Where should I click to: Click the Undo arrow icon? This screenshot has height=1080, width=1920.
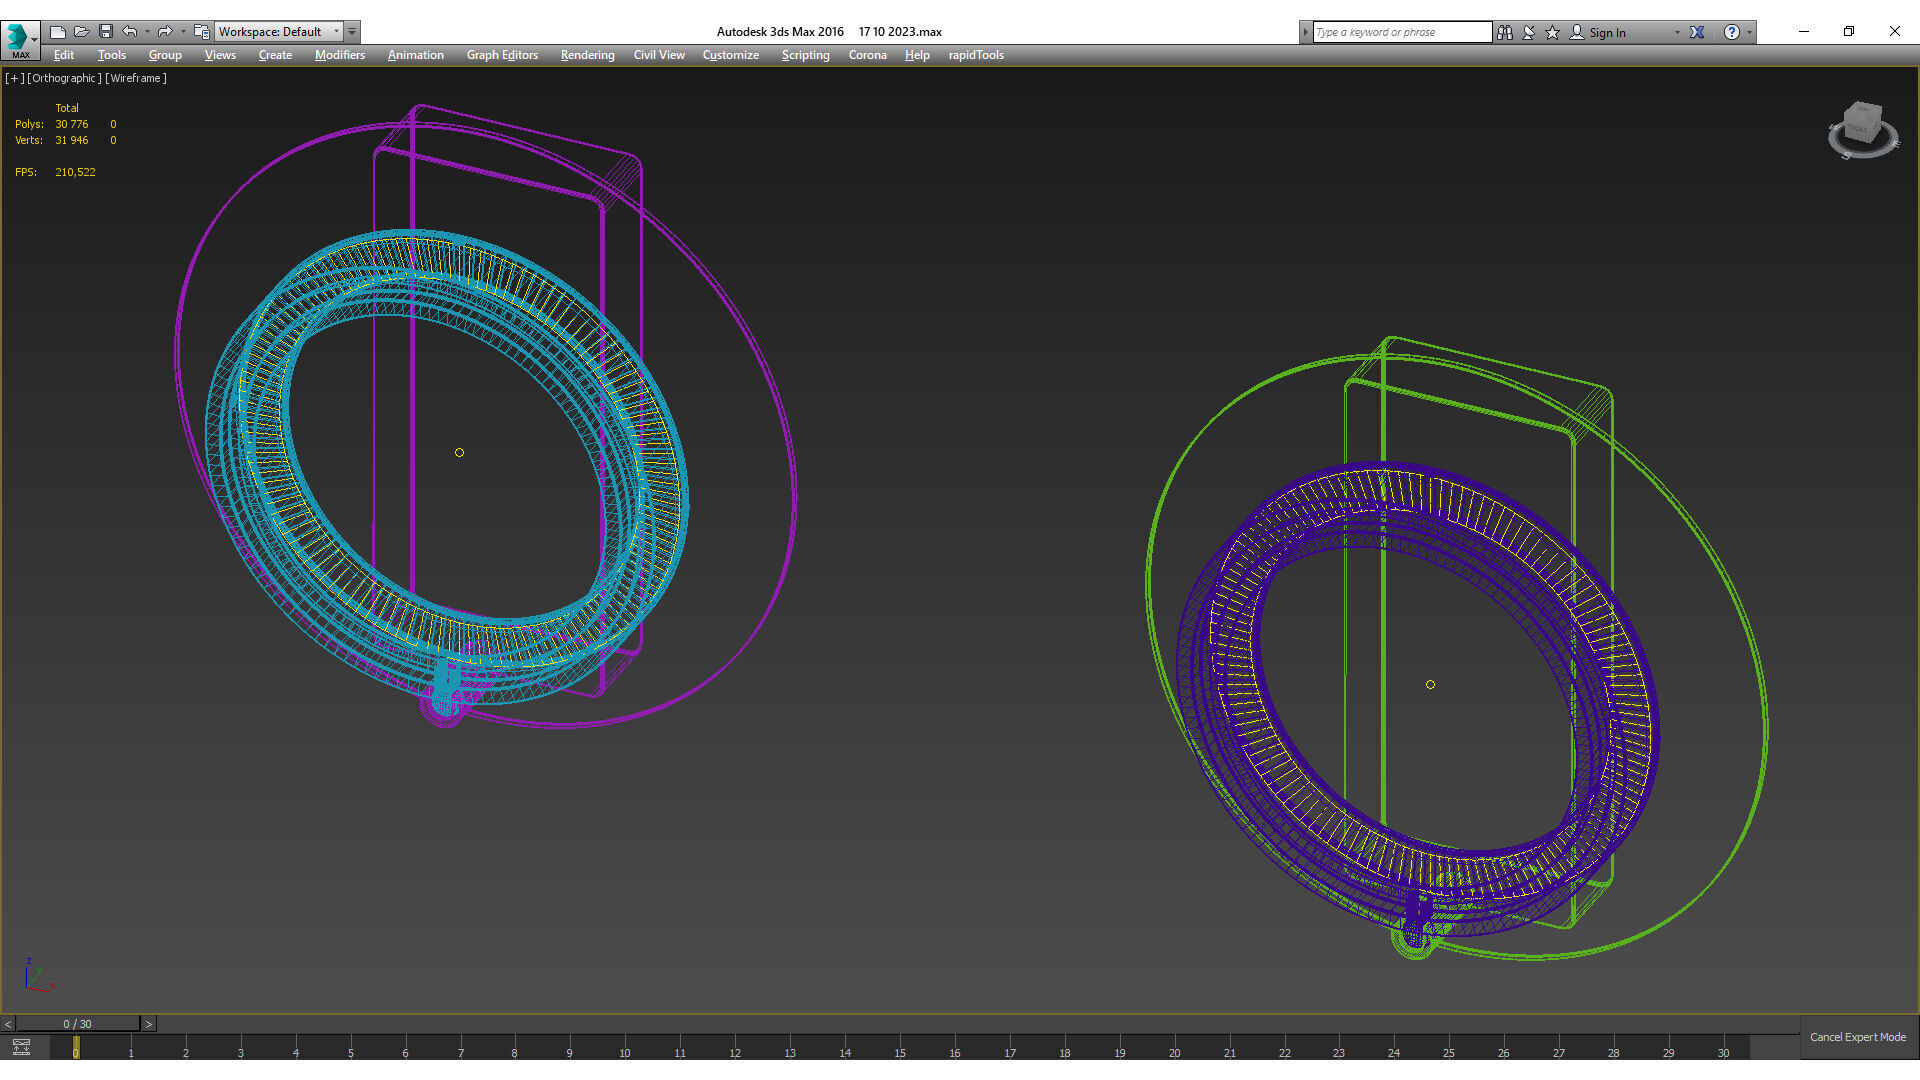130,32
